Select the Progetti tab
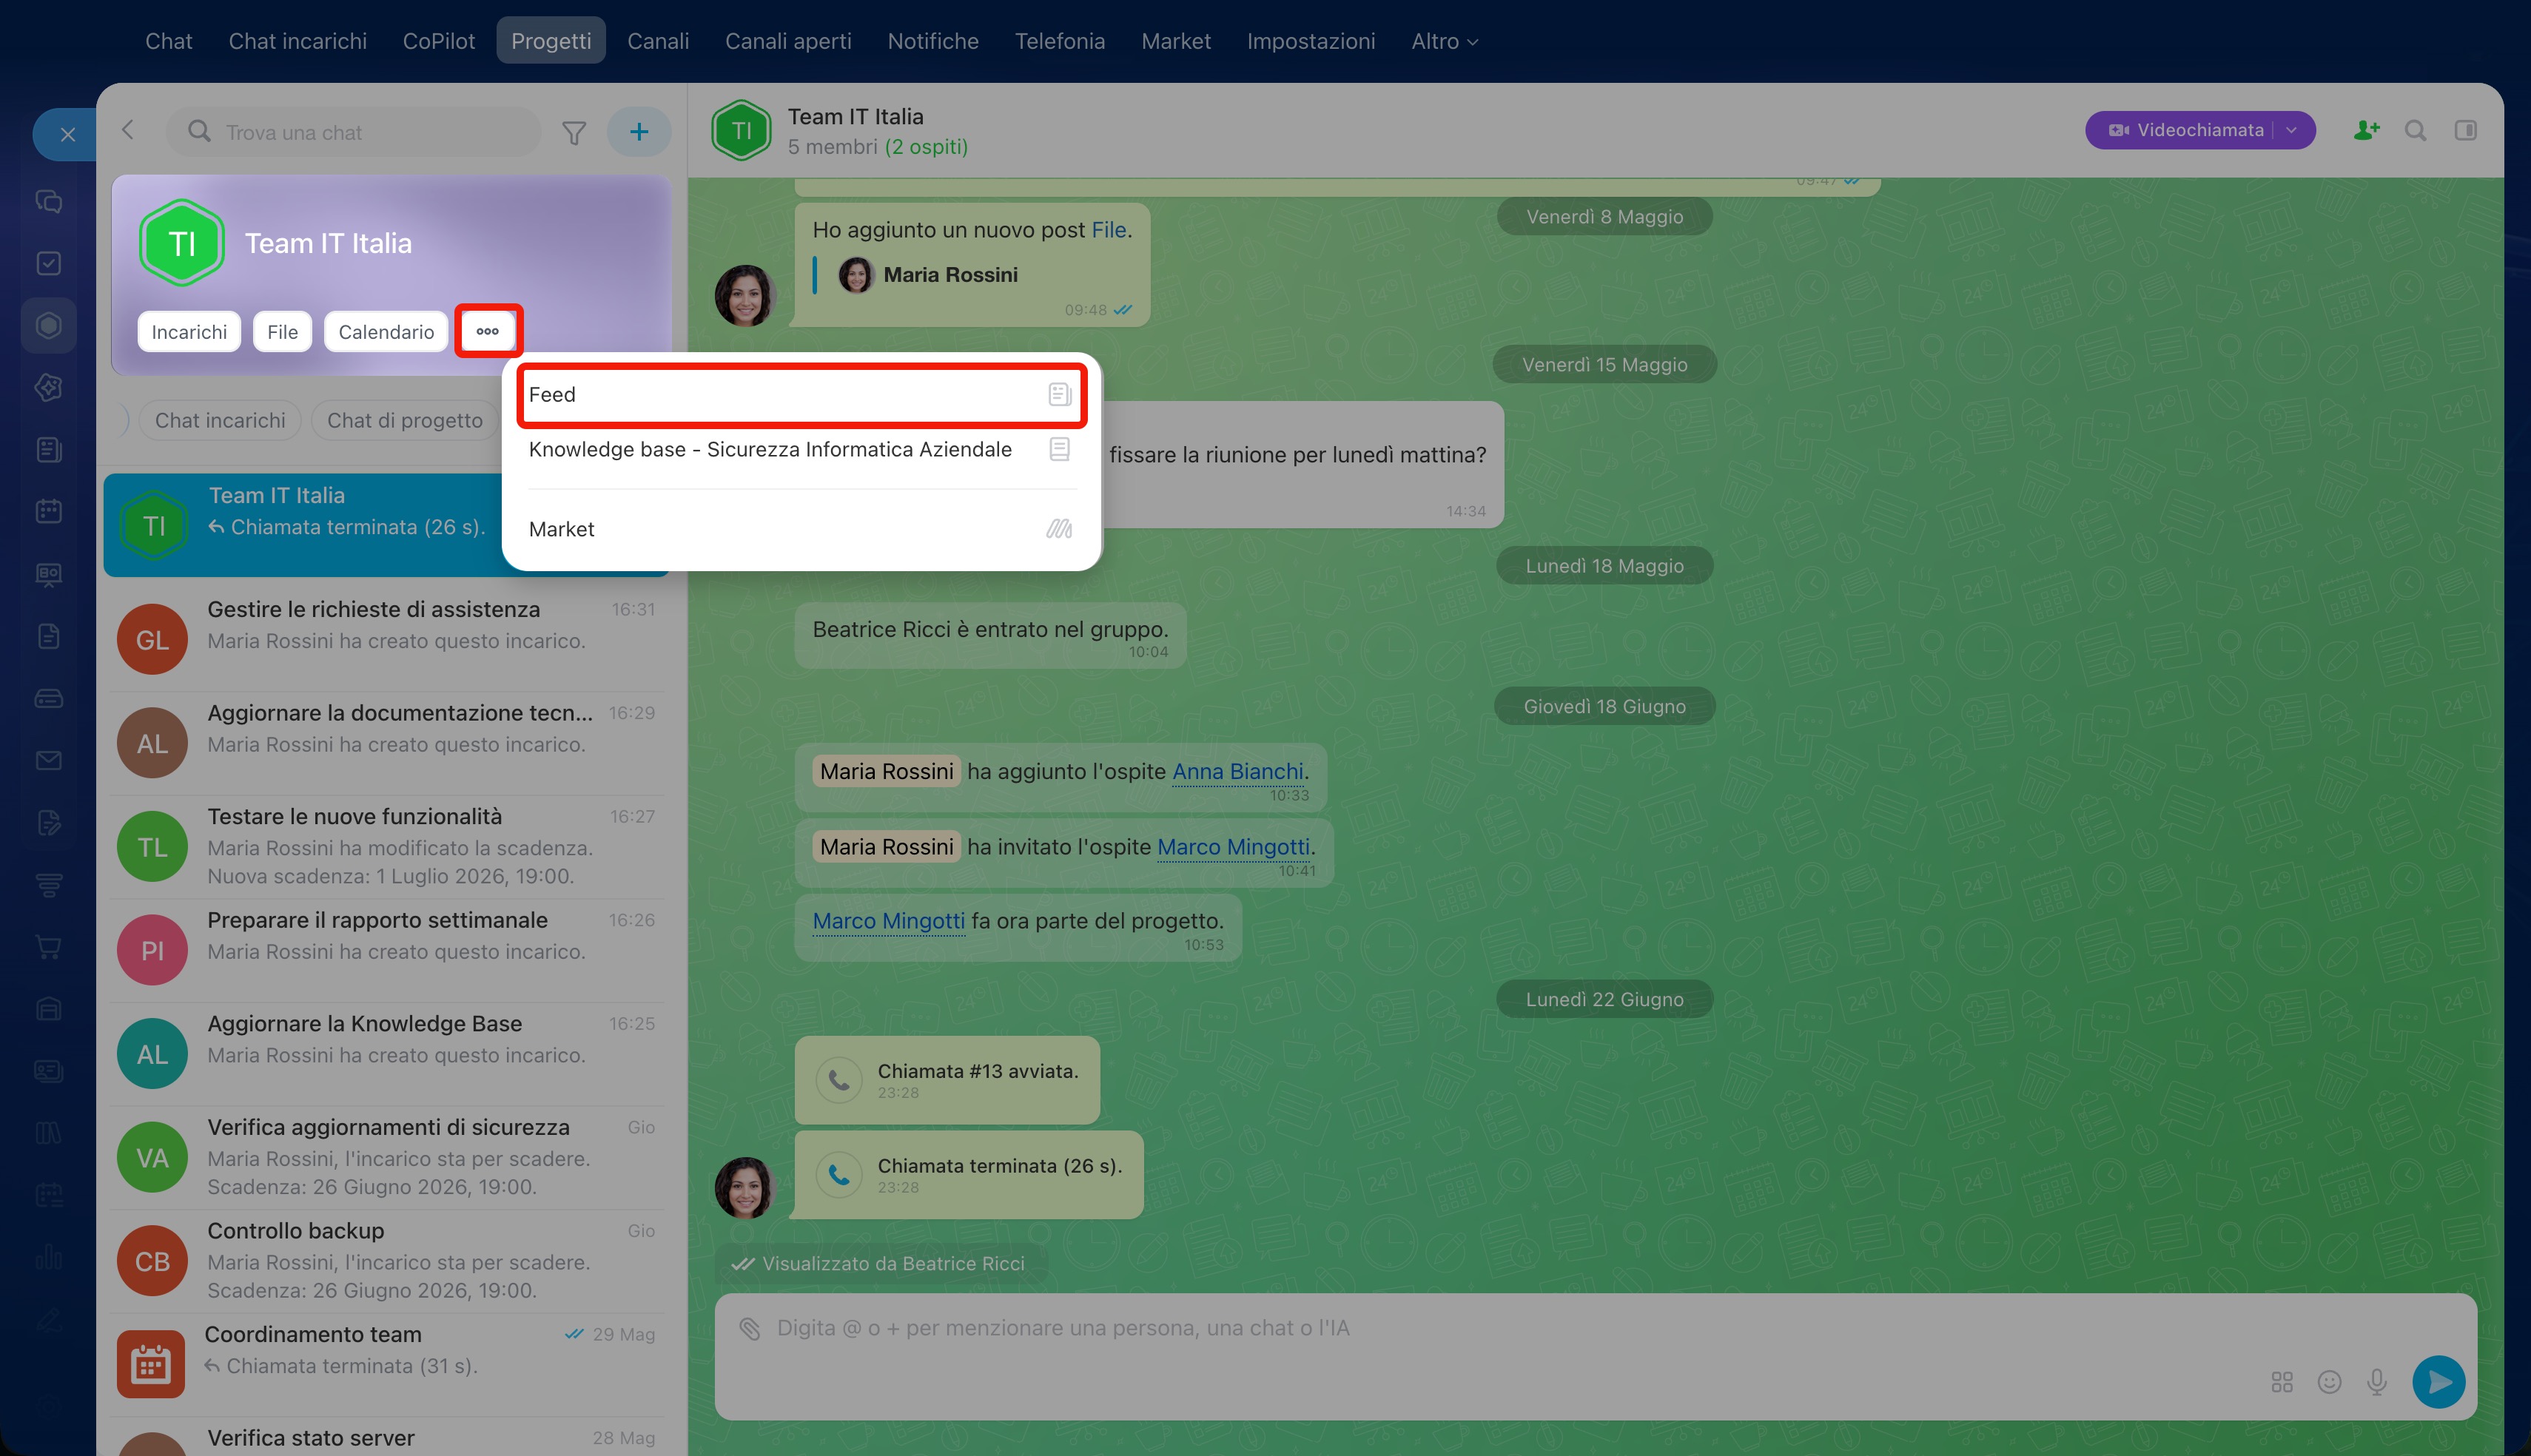Image resolution: width=2531 pixels, height=1456 pixels. pos(551,41)
